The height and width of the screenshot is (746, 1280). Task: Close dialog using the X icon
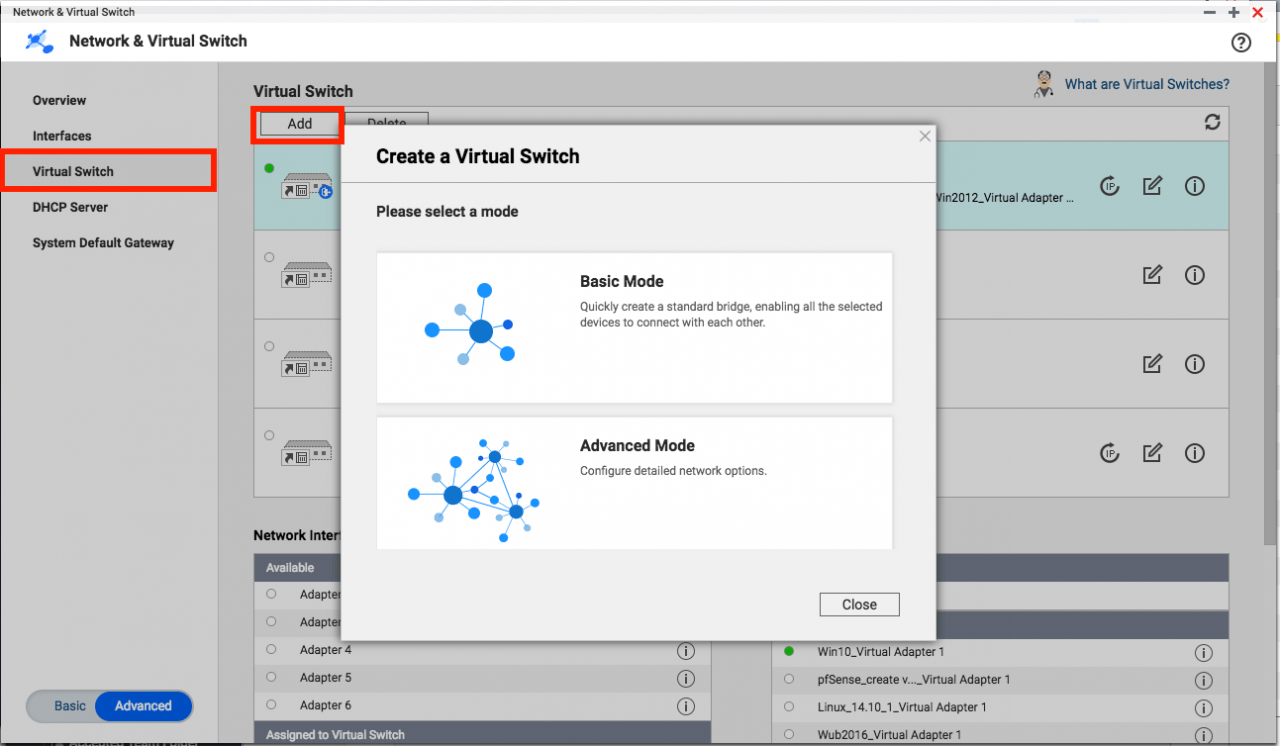[x=925, y=136]
